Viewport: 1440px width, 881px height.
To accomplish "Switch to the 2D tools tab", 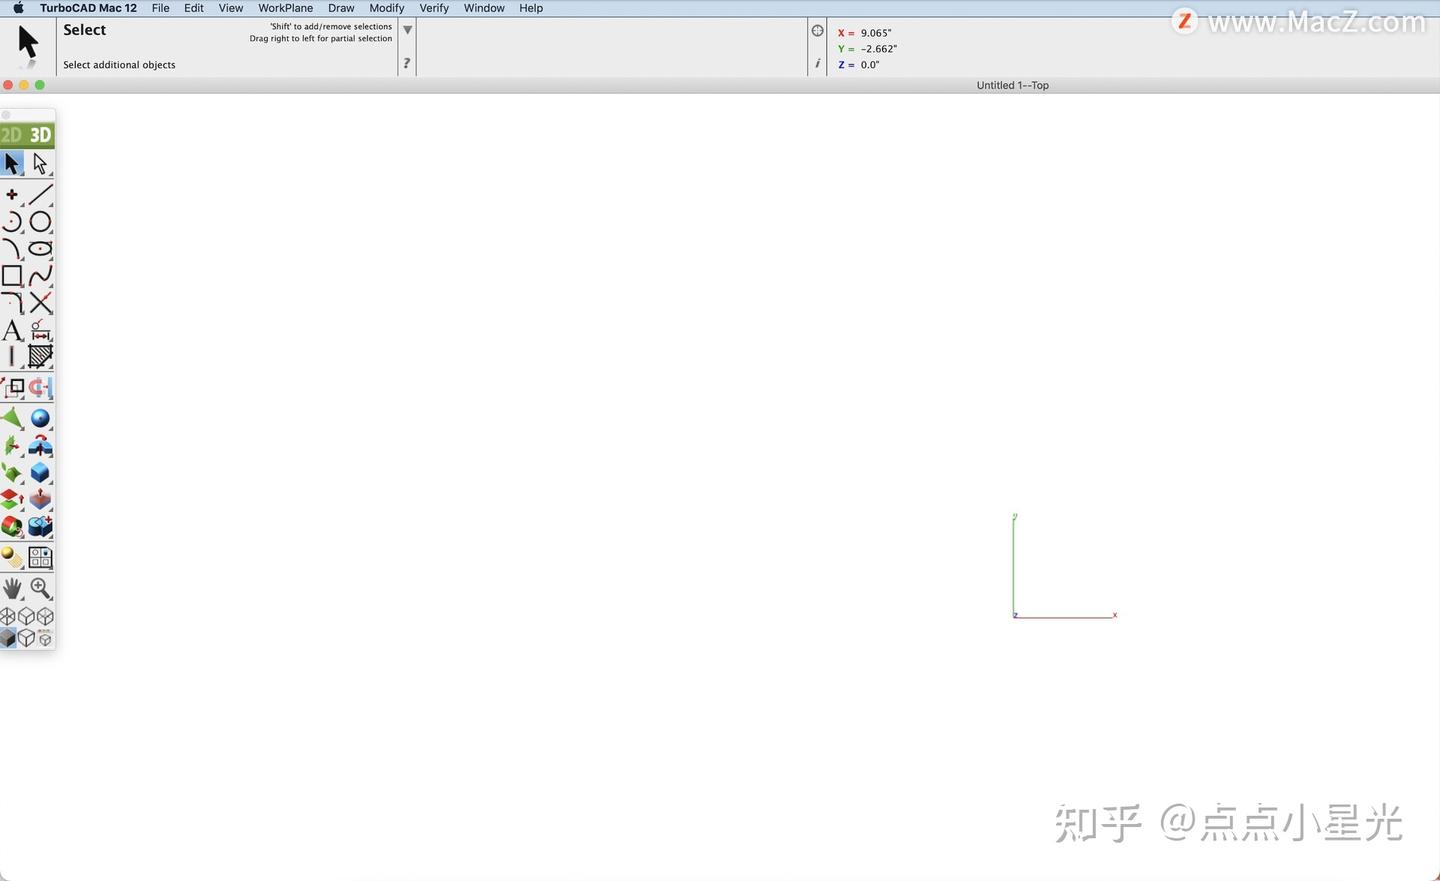I will pos(13,134).
